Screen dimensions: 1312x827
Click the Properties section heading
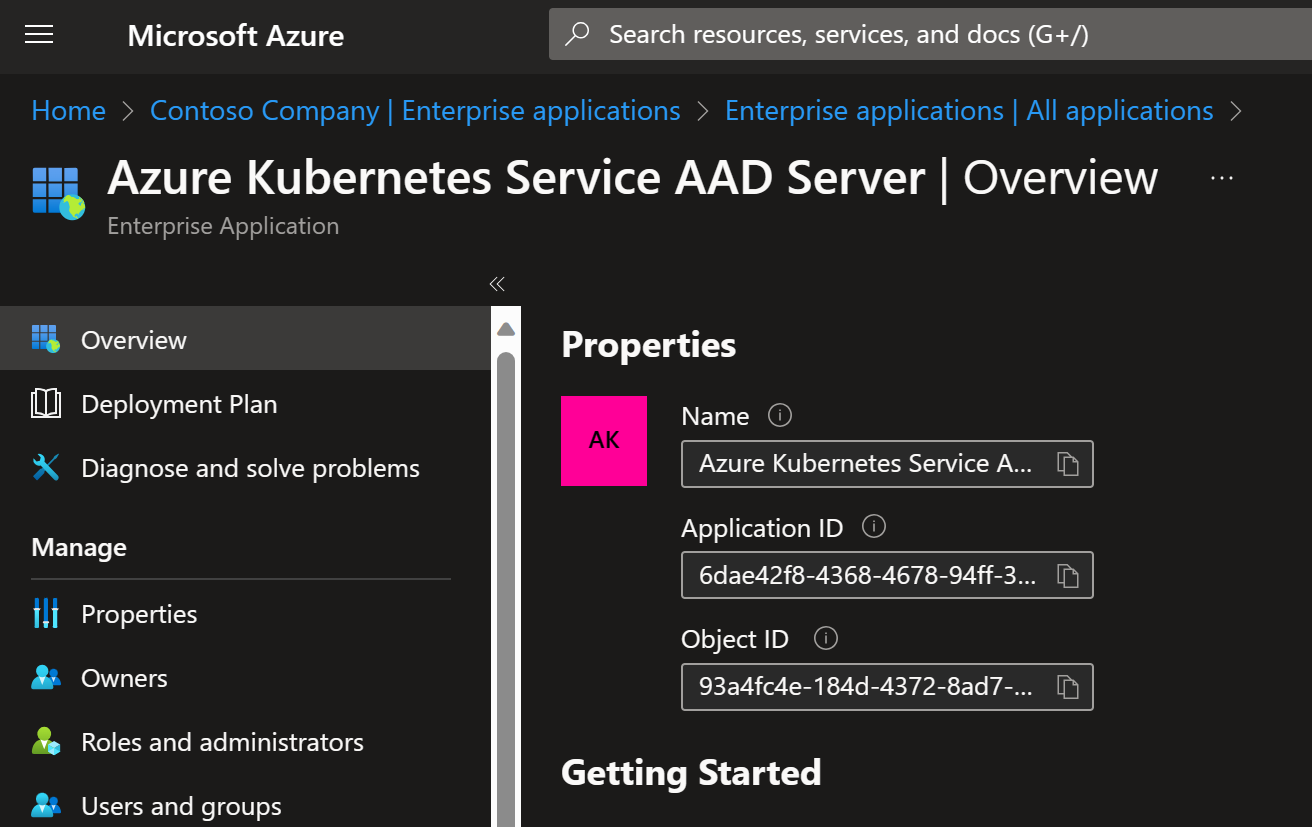tap(648, 345)
